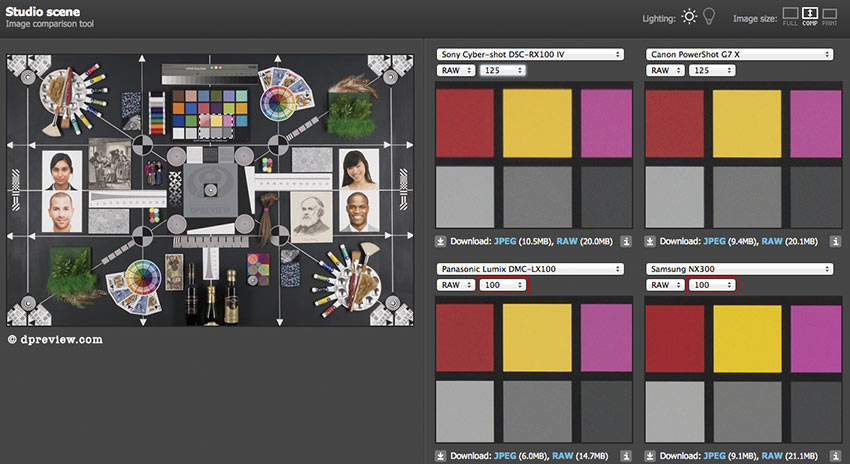This screenshot has height=464, width=850.
Task: Open the info icon for the Sony sample
Action: pos(626,241)
